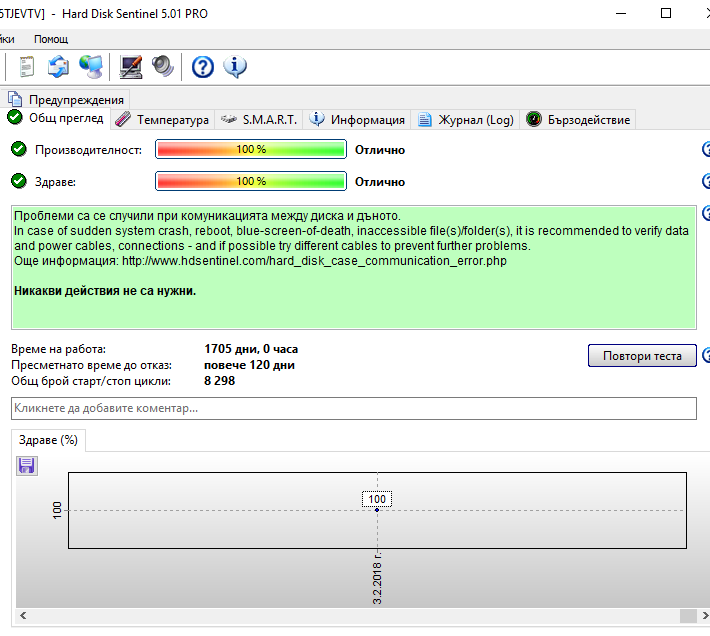Screen dimensions: 710x636
Task: Click the save graph floppy disk icon
Action: [x=27, y=466]
